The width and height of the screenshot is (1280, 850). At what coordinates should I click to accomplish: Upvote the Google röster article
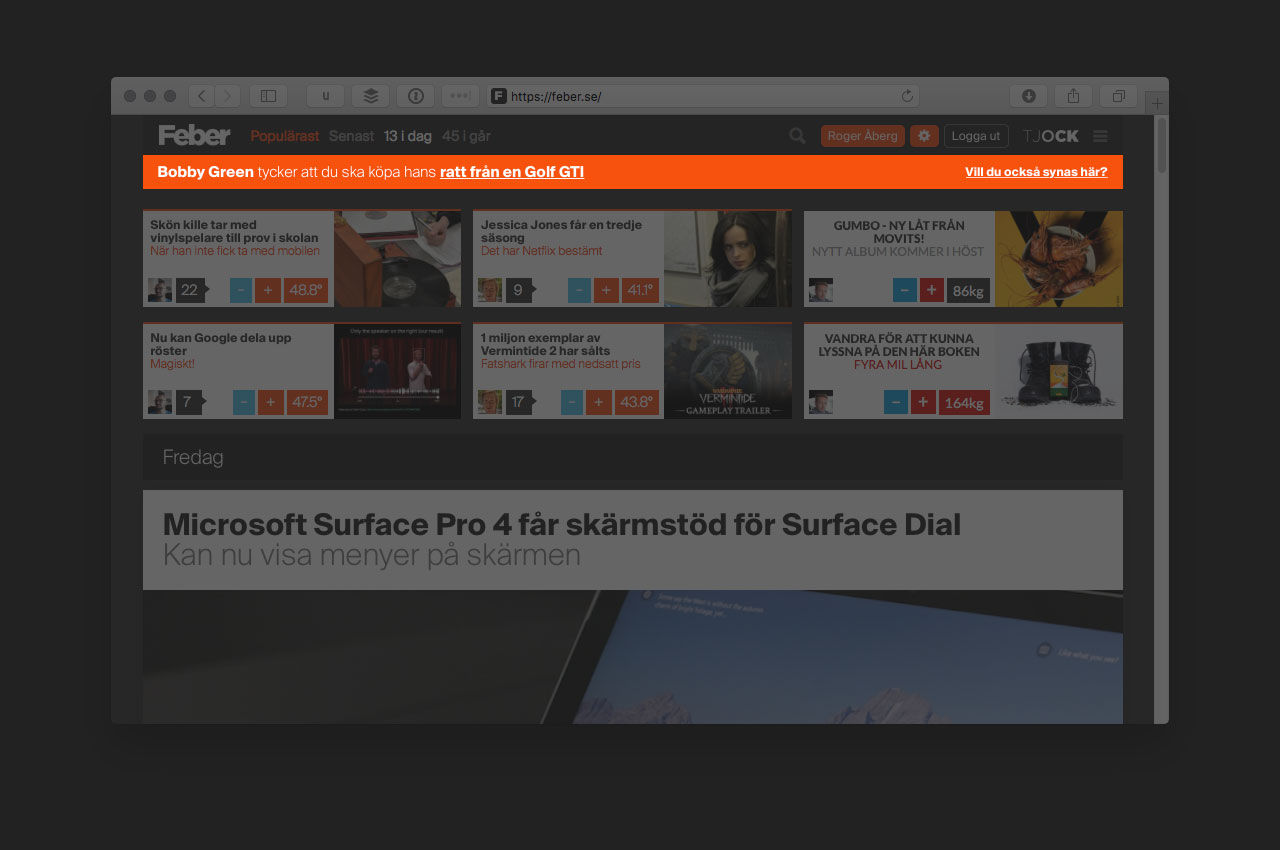271,402
